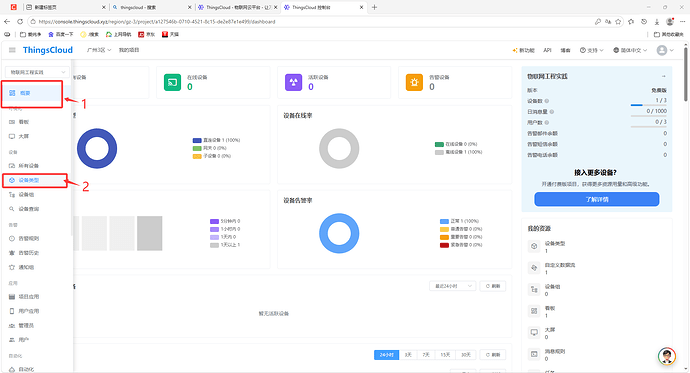This screenshot has width=690, height=373.
Task: Click the 了解详情 learn more button
Action: click(x=597, y=199)
